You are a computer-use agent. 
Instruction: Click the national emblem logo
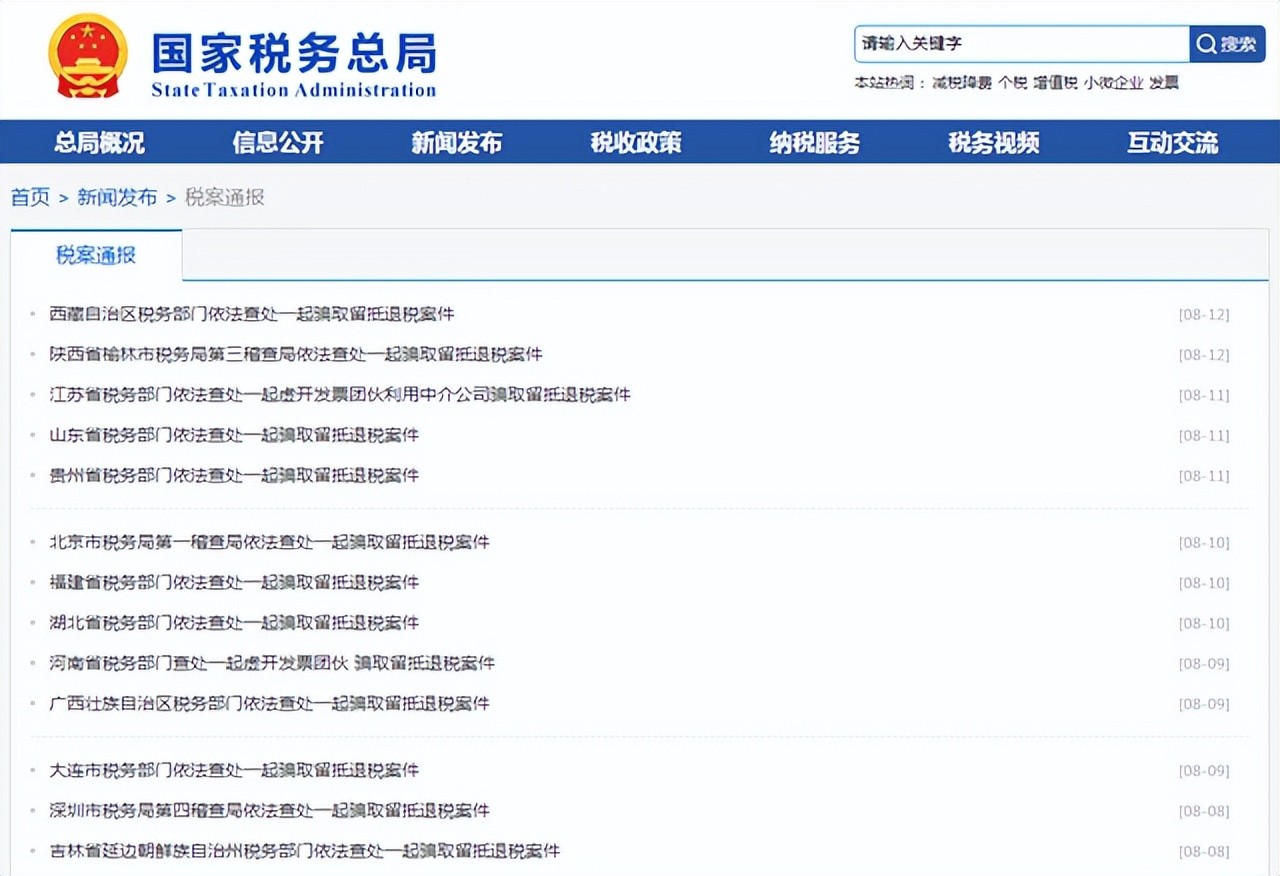(x=88, y=56)
